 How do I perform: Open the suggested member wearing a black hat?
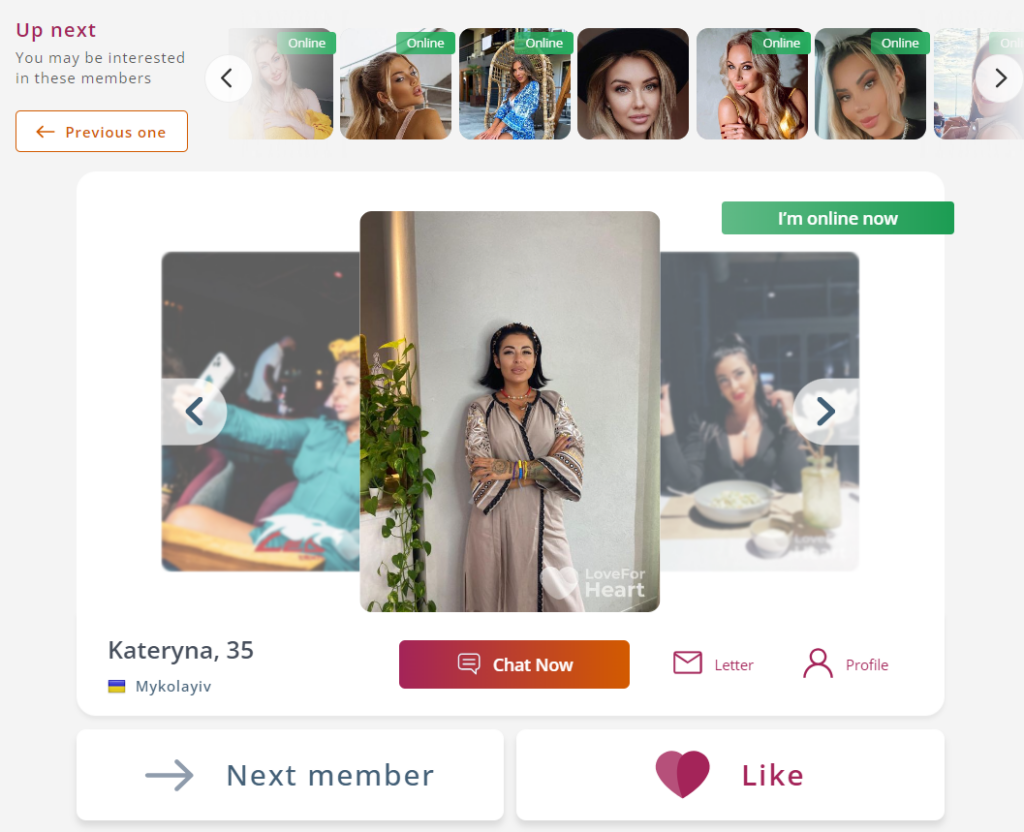click(x=633, y=84)
